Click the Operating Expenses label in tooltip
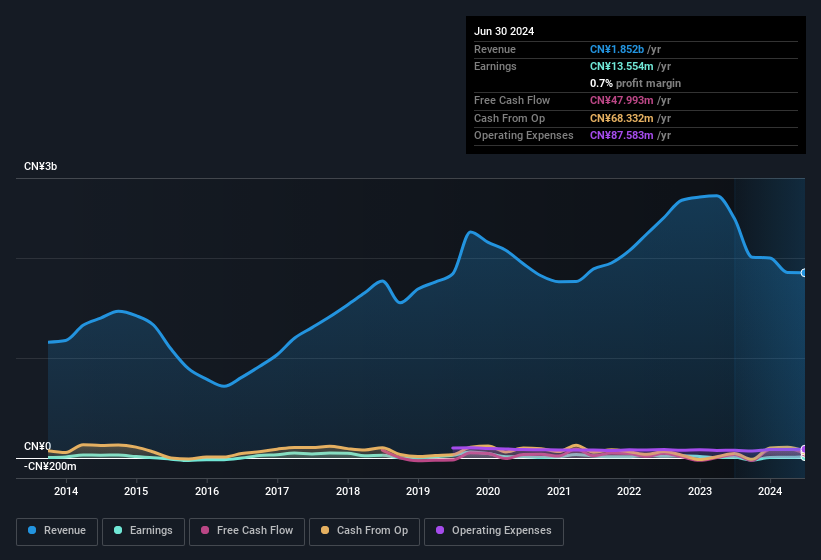Image resolution: width=821 pixels, height=560 pixels. pyautogui.click(x=524, y=136)
